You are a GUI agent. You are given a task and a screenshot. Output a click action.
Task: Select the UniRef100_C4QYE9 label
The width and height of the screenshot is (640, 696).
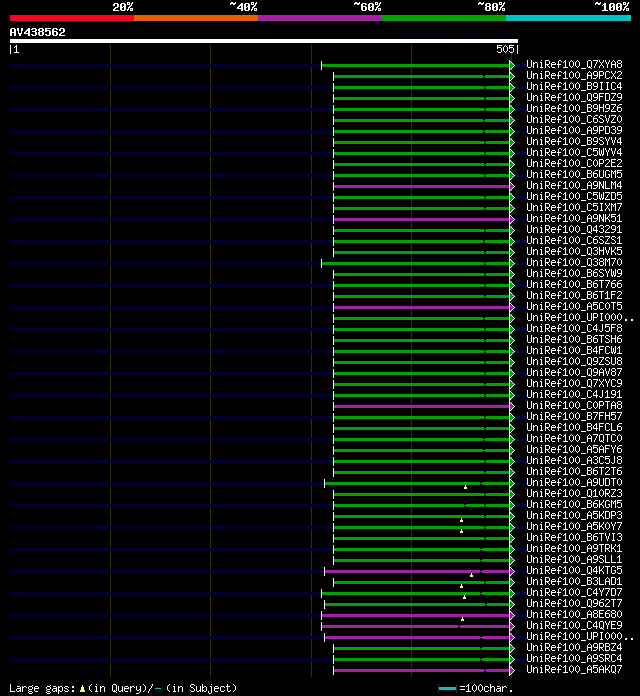574,625
